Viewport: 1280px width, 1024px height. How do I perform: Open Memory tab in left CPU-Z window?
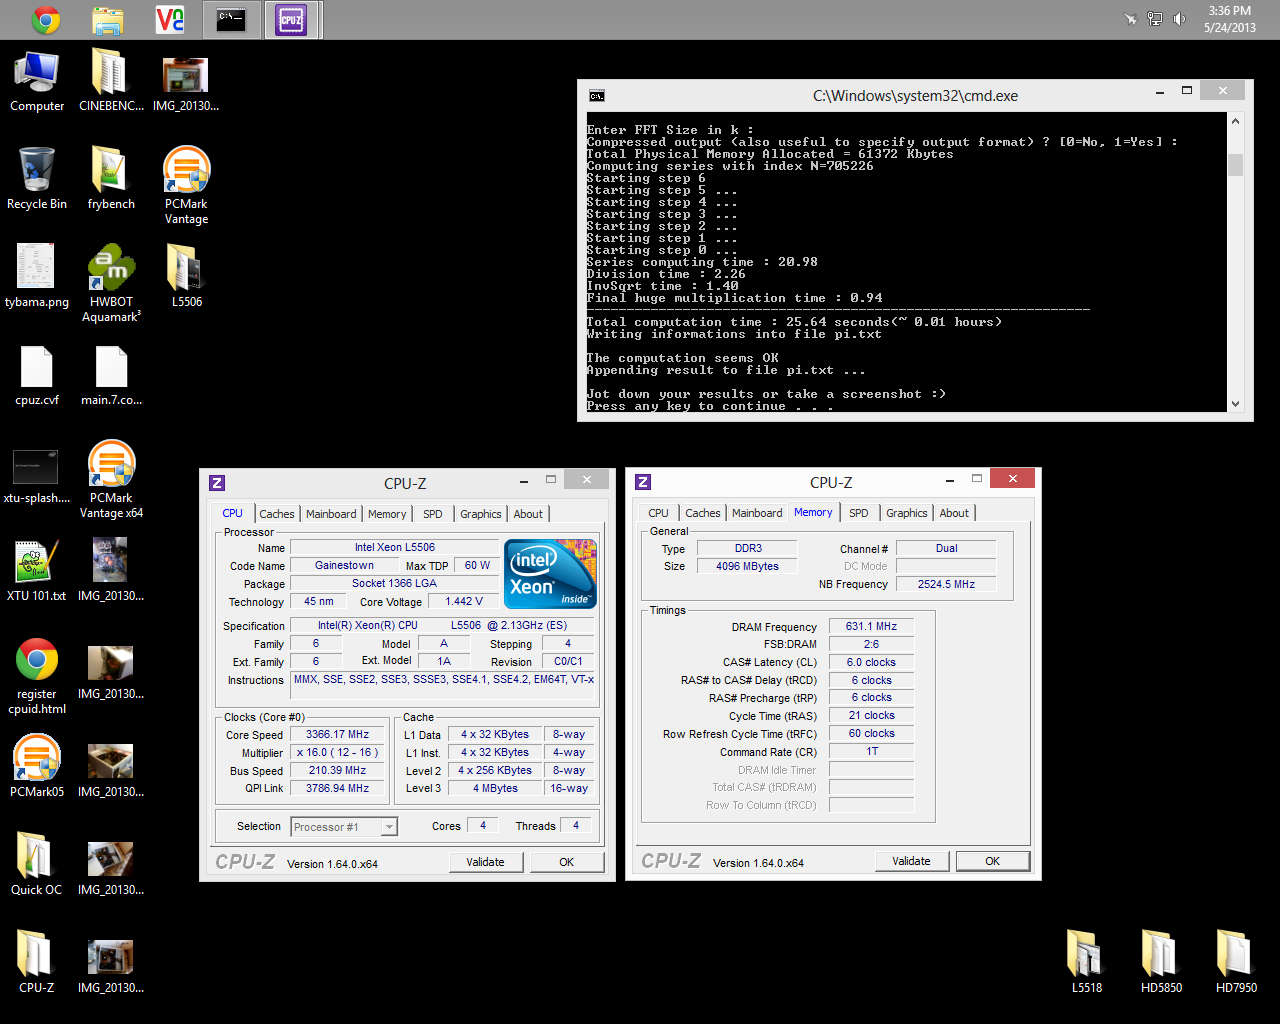click(387, 514)
